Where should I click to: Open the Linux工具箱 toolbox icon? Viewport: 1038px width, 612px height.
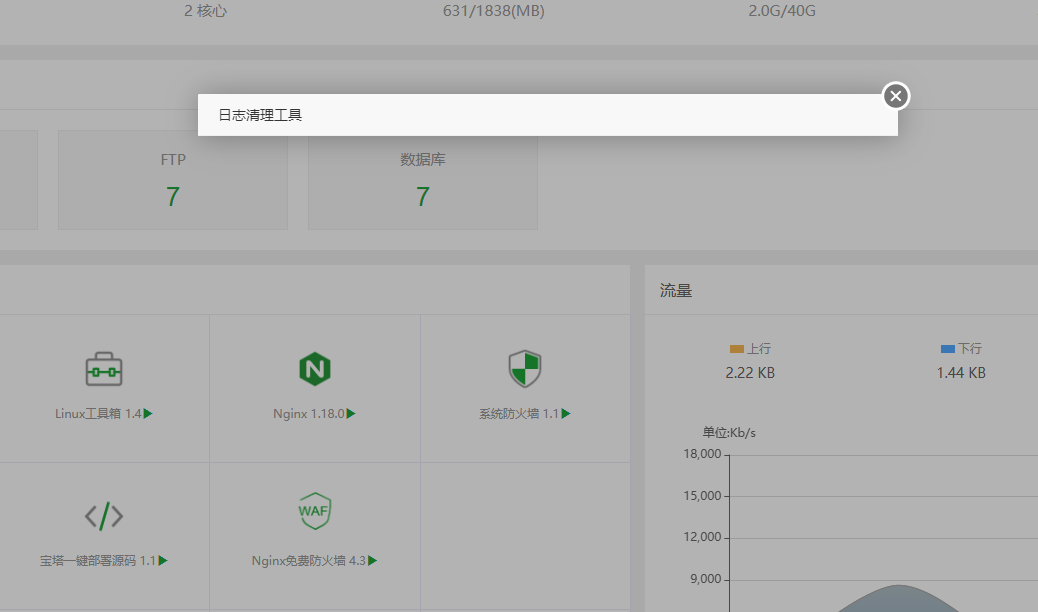(104, 369)
